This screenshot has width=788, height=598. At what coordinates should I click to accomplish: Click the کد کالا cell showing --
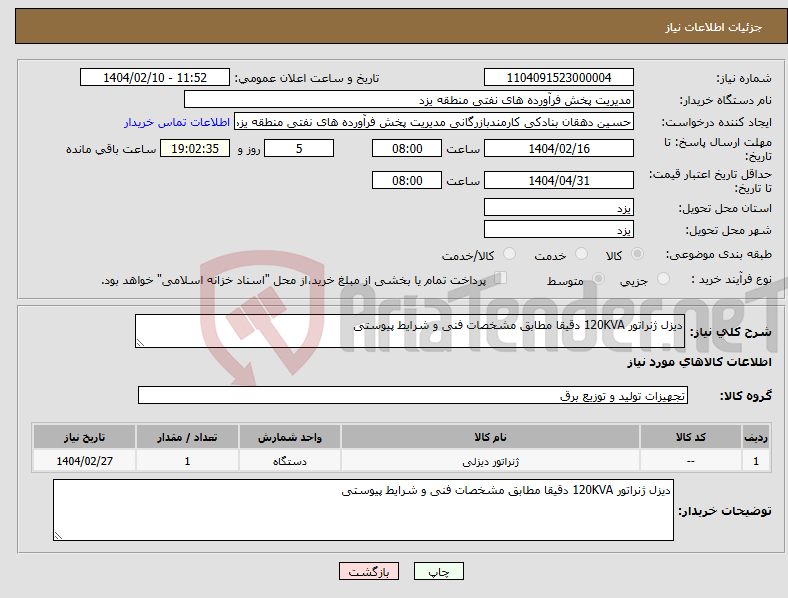(x=691, y=461)
